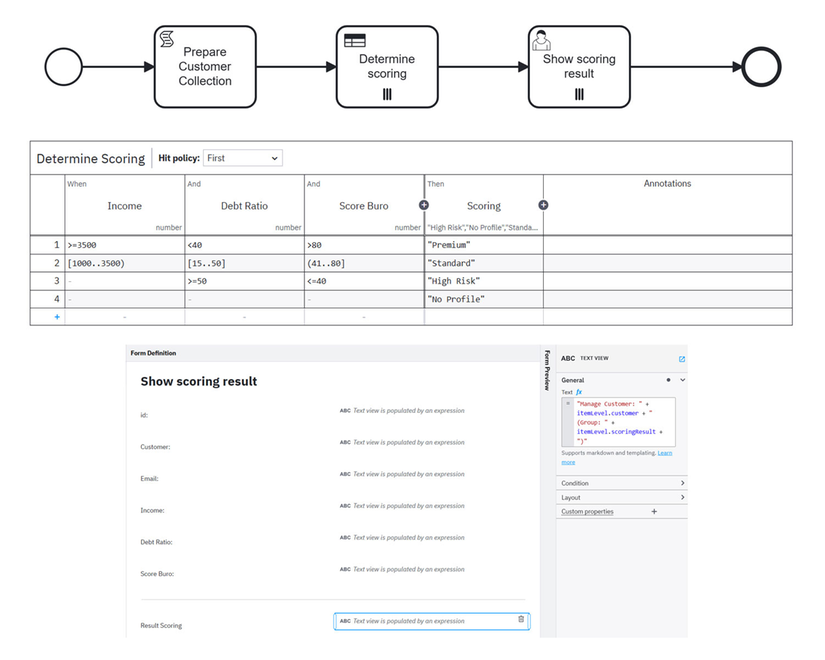Click the Custom properties label
The width and height of the screenshot is (825, 660).
pyautogui.click(x=587, y=512)
